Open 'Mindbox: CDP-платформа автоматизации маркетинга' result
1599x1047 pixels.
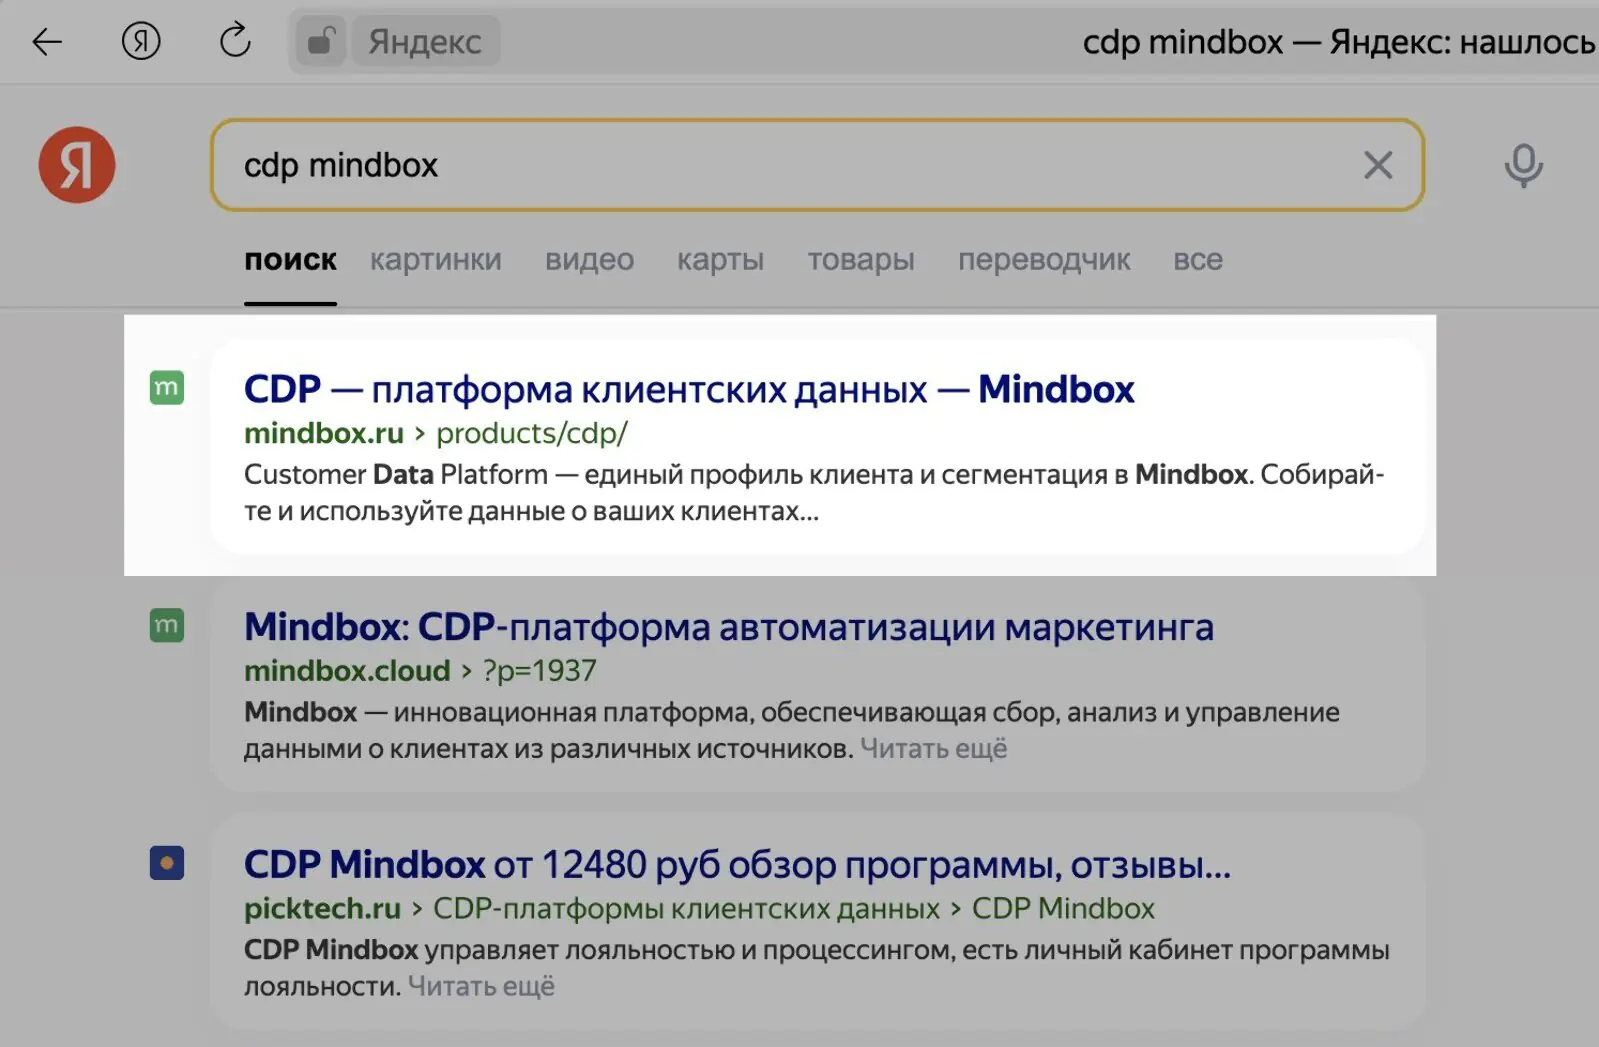[729, 627]
